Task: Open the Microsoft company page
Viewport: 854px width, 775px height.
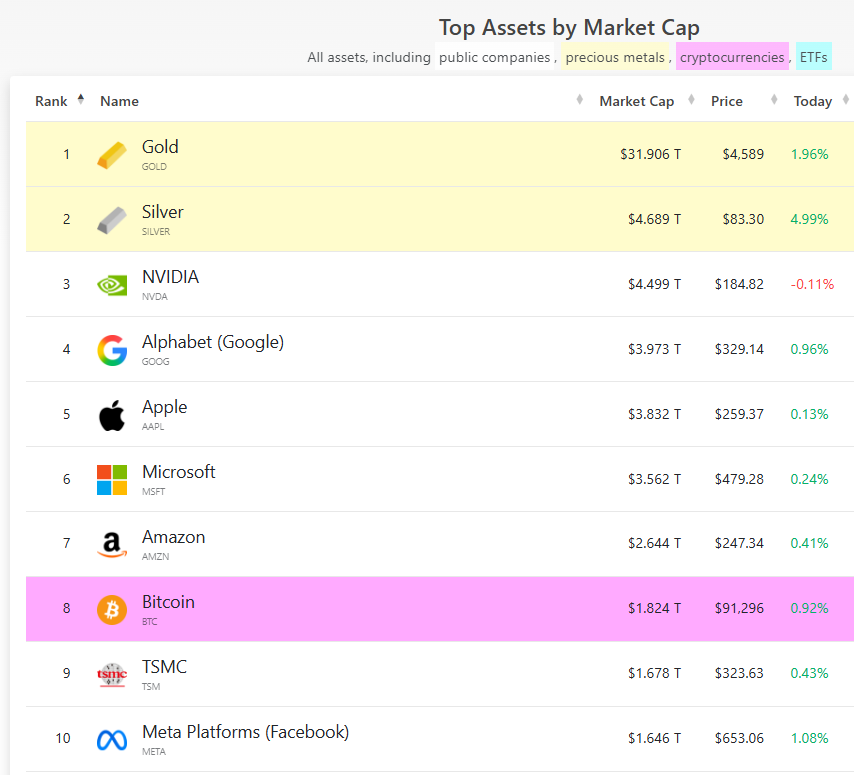Action: click(179, 472)
